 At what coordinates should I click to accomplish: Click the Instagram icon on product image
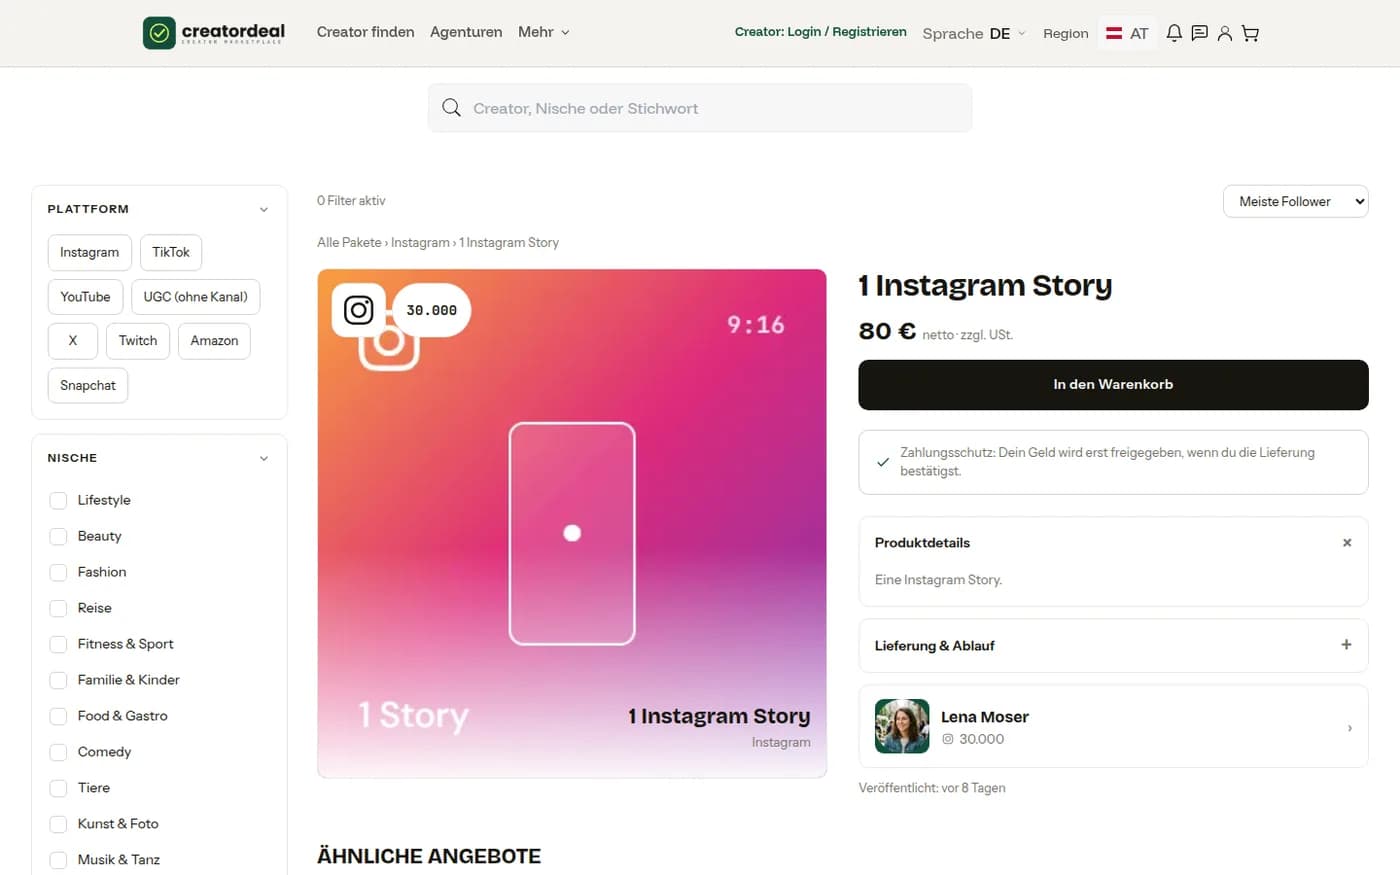(x=358, y=310)
